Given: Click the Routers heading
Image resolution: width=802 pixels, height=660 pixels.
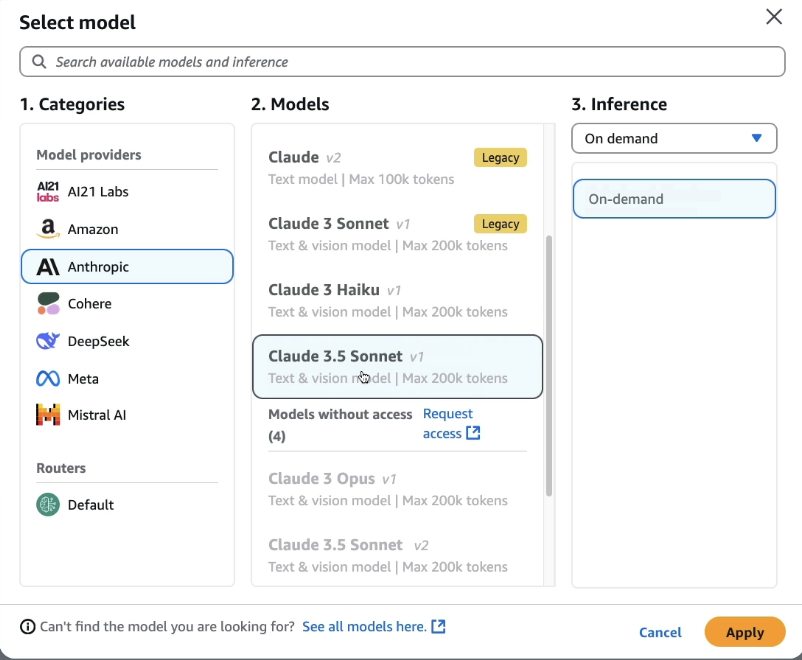Looking at the screenshot, I should [61, 468].
